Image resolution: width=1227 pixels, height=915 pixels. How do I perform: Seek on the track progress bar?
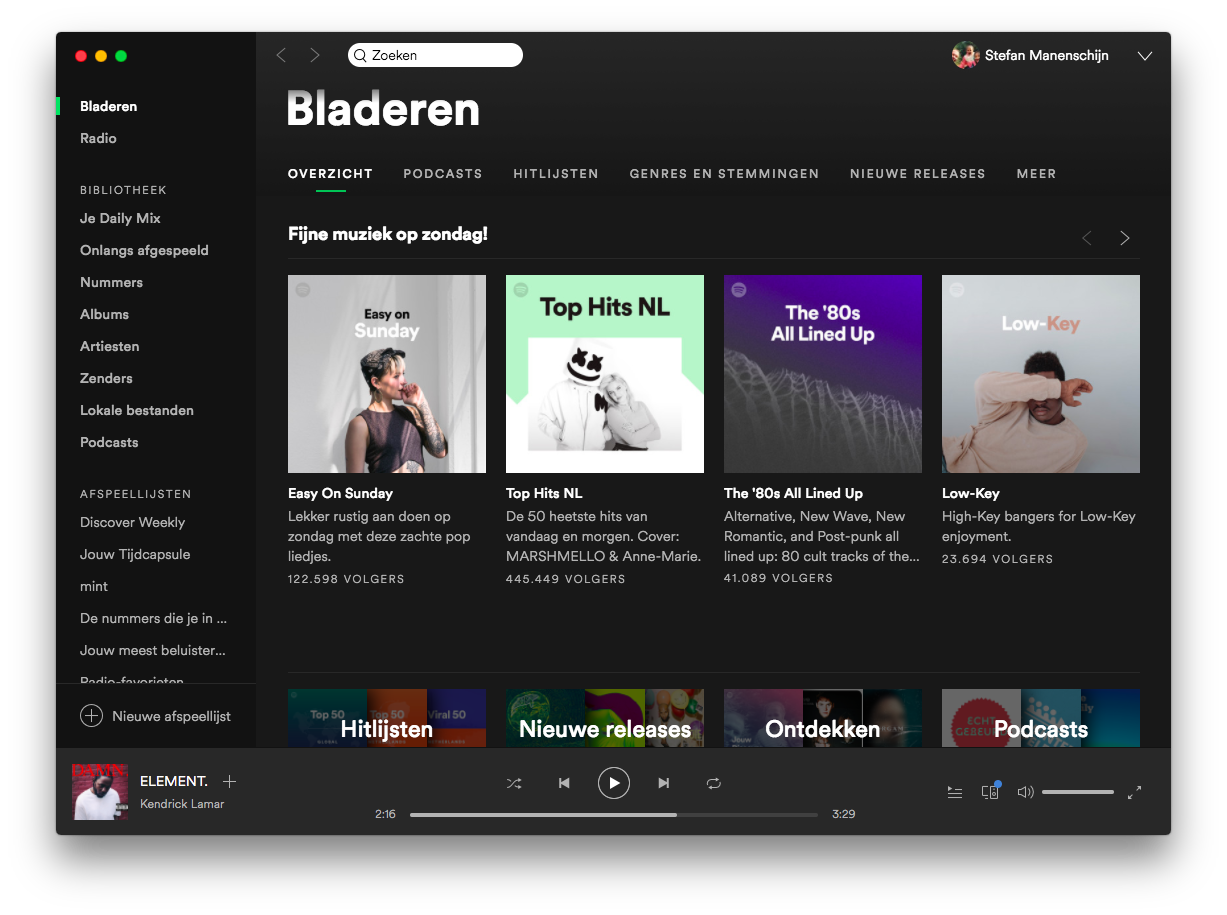point(614,814)
